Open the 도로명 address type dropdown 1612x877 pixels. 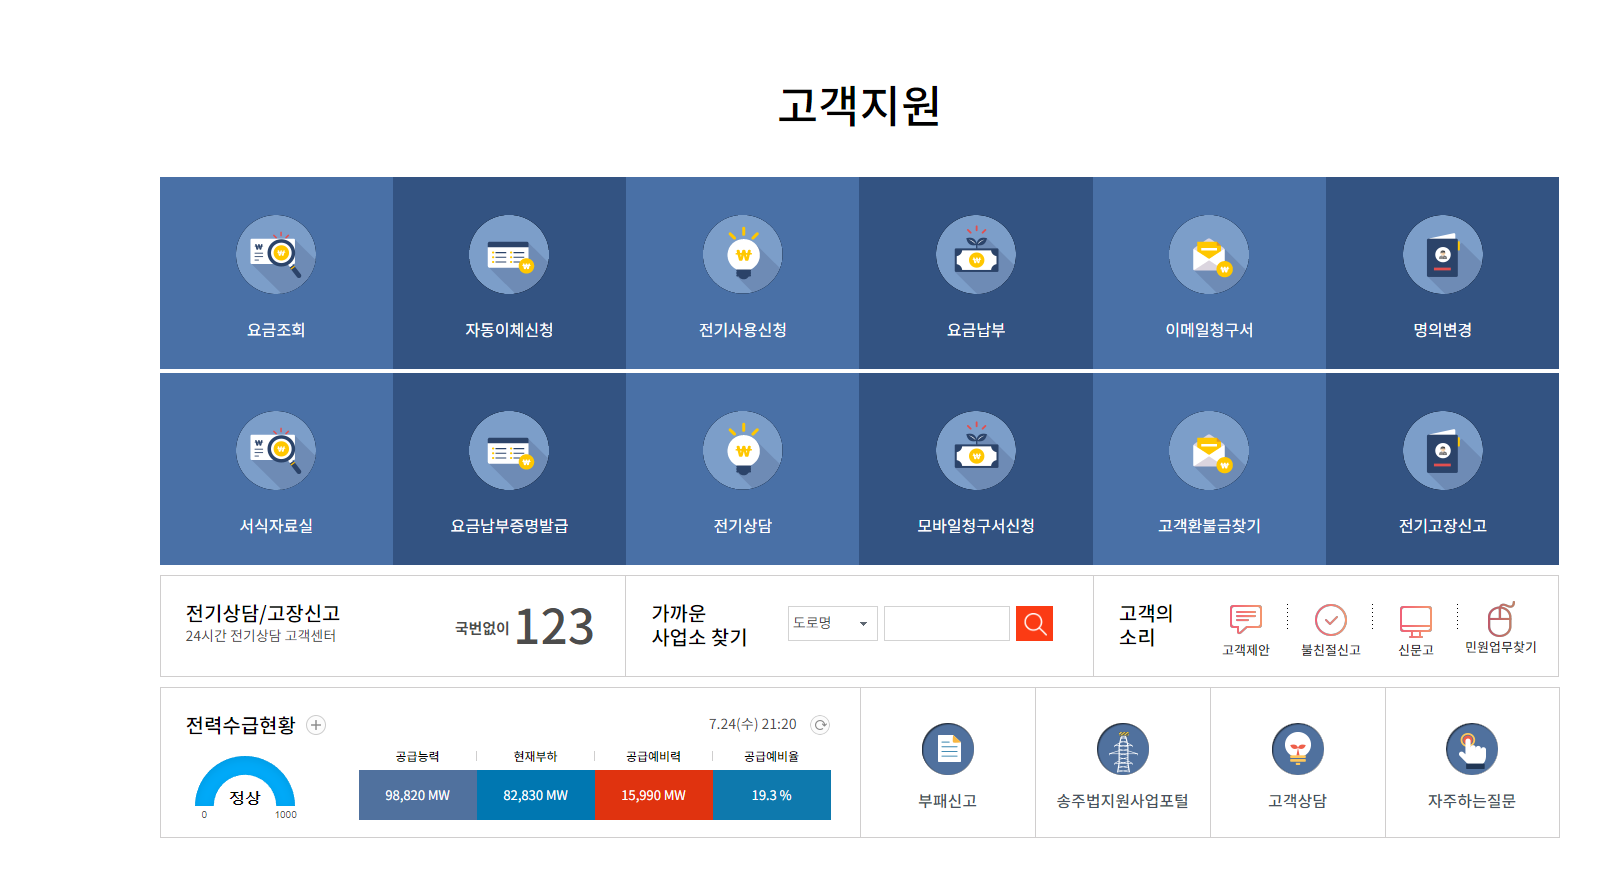(833, 623)
